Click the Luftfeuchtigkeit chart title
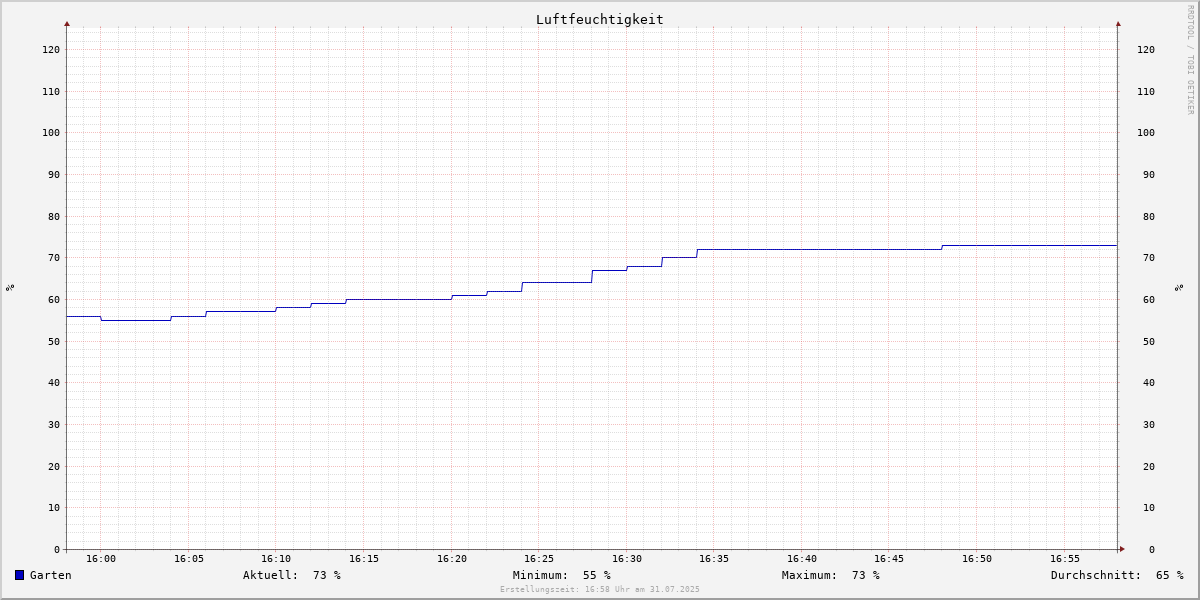This screenshot has height=600, width=1200. point(599,19)
